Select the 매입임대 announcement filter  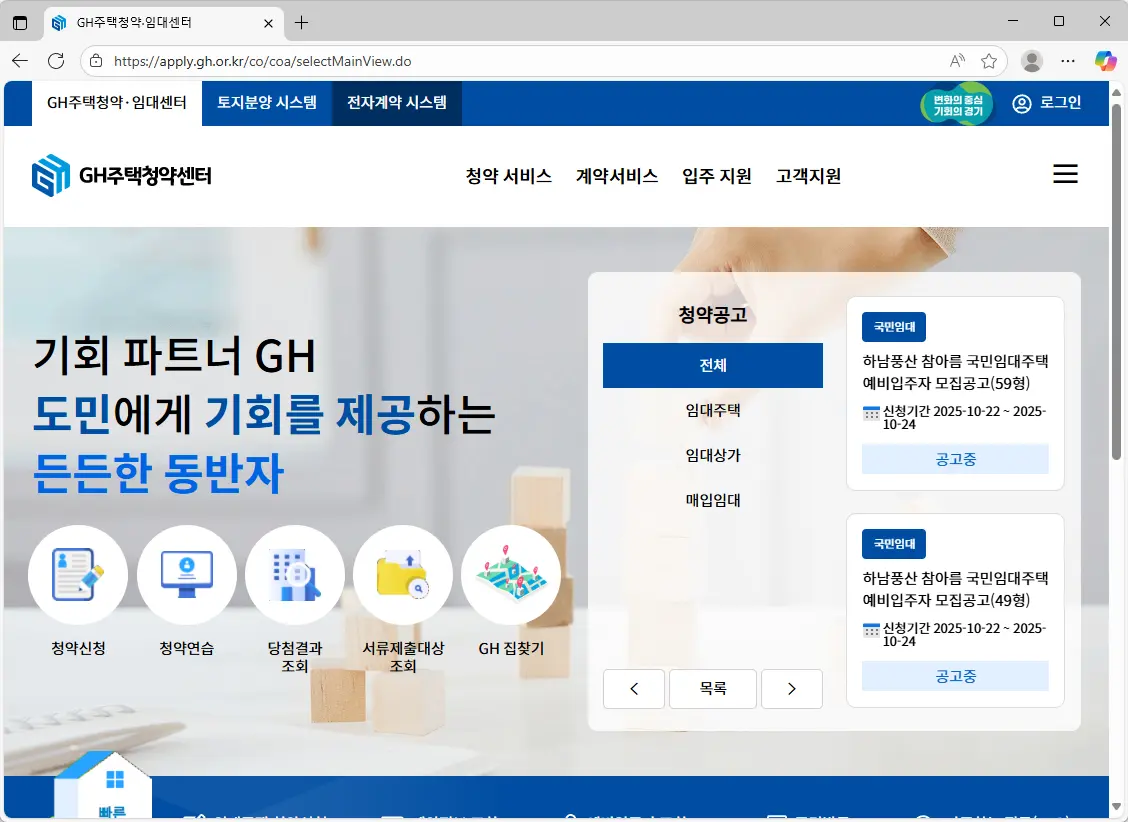point(712,500)
